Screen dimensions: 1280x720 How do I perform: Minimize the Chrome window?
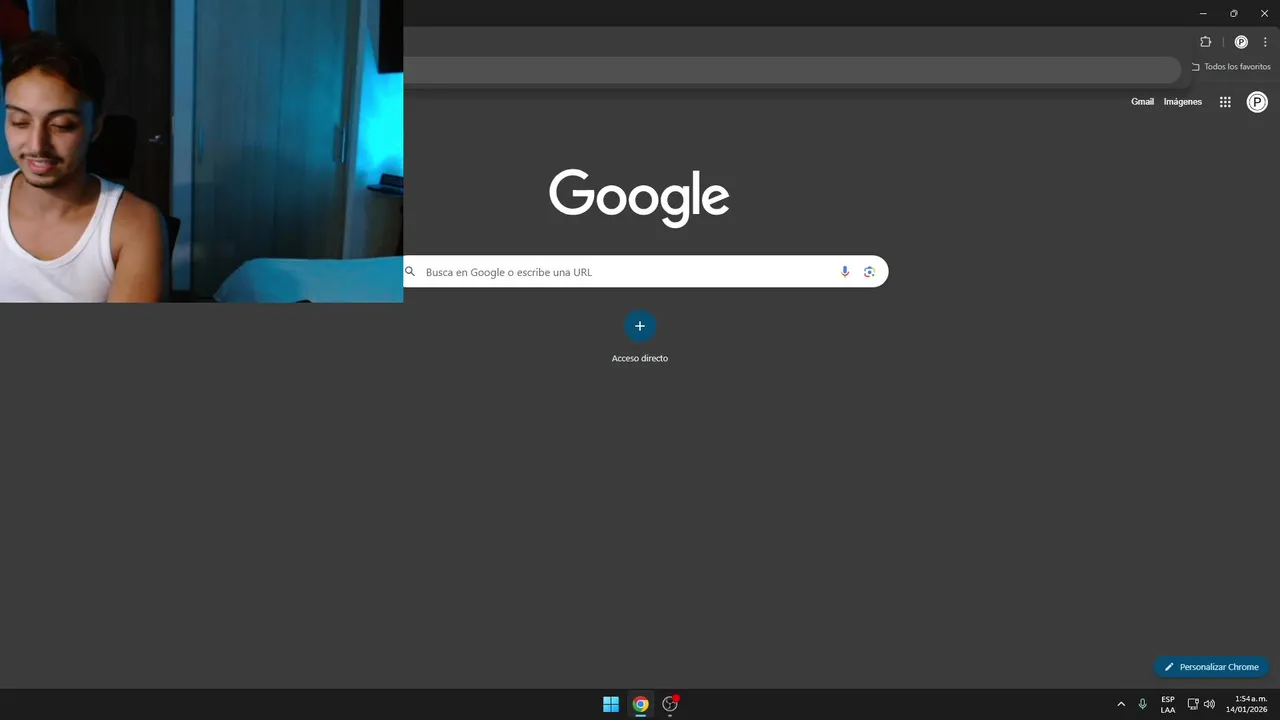(x=1203, y=13)
